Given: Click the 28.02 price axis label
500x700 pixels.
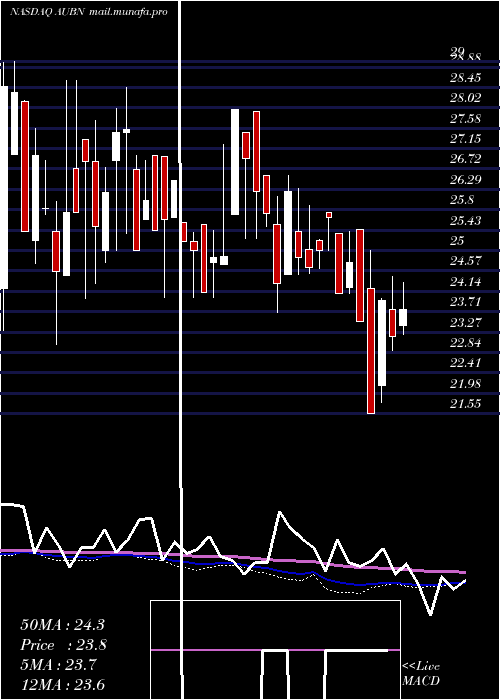Looking at the screenshot, I should click(x=465, y=98).
